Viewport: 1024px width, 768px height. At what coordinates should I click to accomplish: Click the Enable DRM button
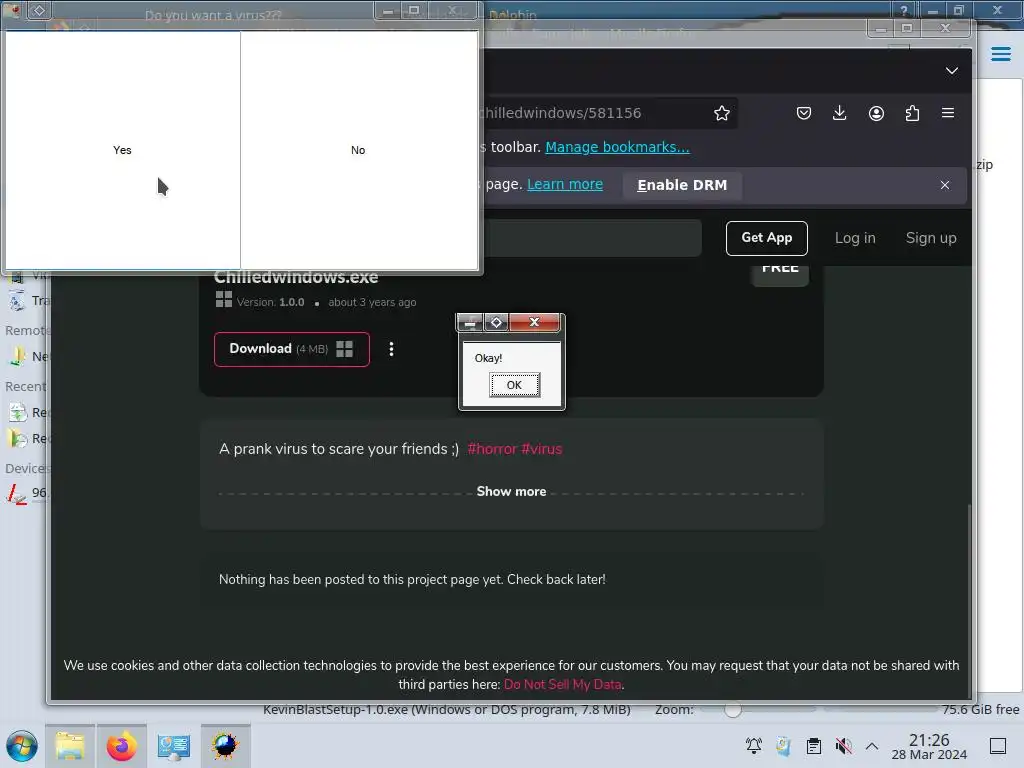[x=682, y=185]
